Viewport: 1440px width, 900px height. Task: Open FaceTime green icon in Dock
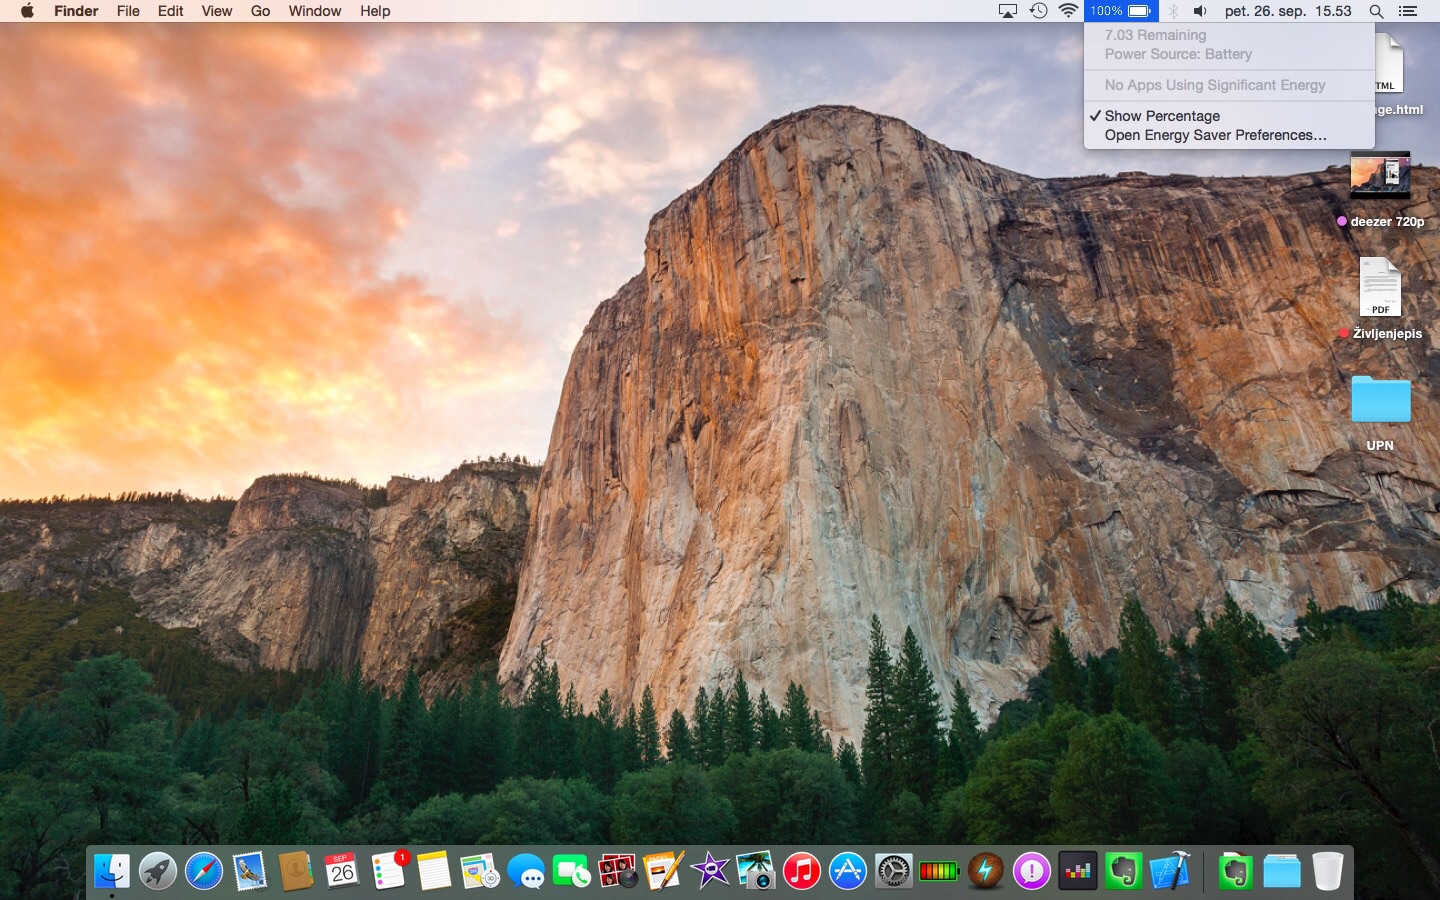(572, 871)
